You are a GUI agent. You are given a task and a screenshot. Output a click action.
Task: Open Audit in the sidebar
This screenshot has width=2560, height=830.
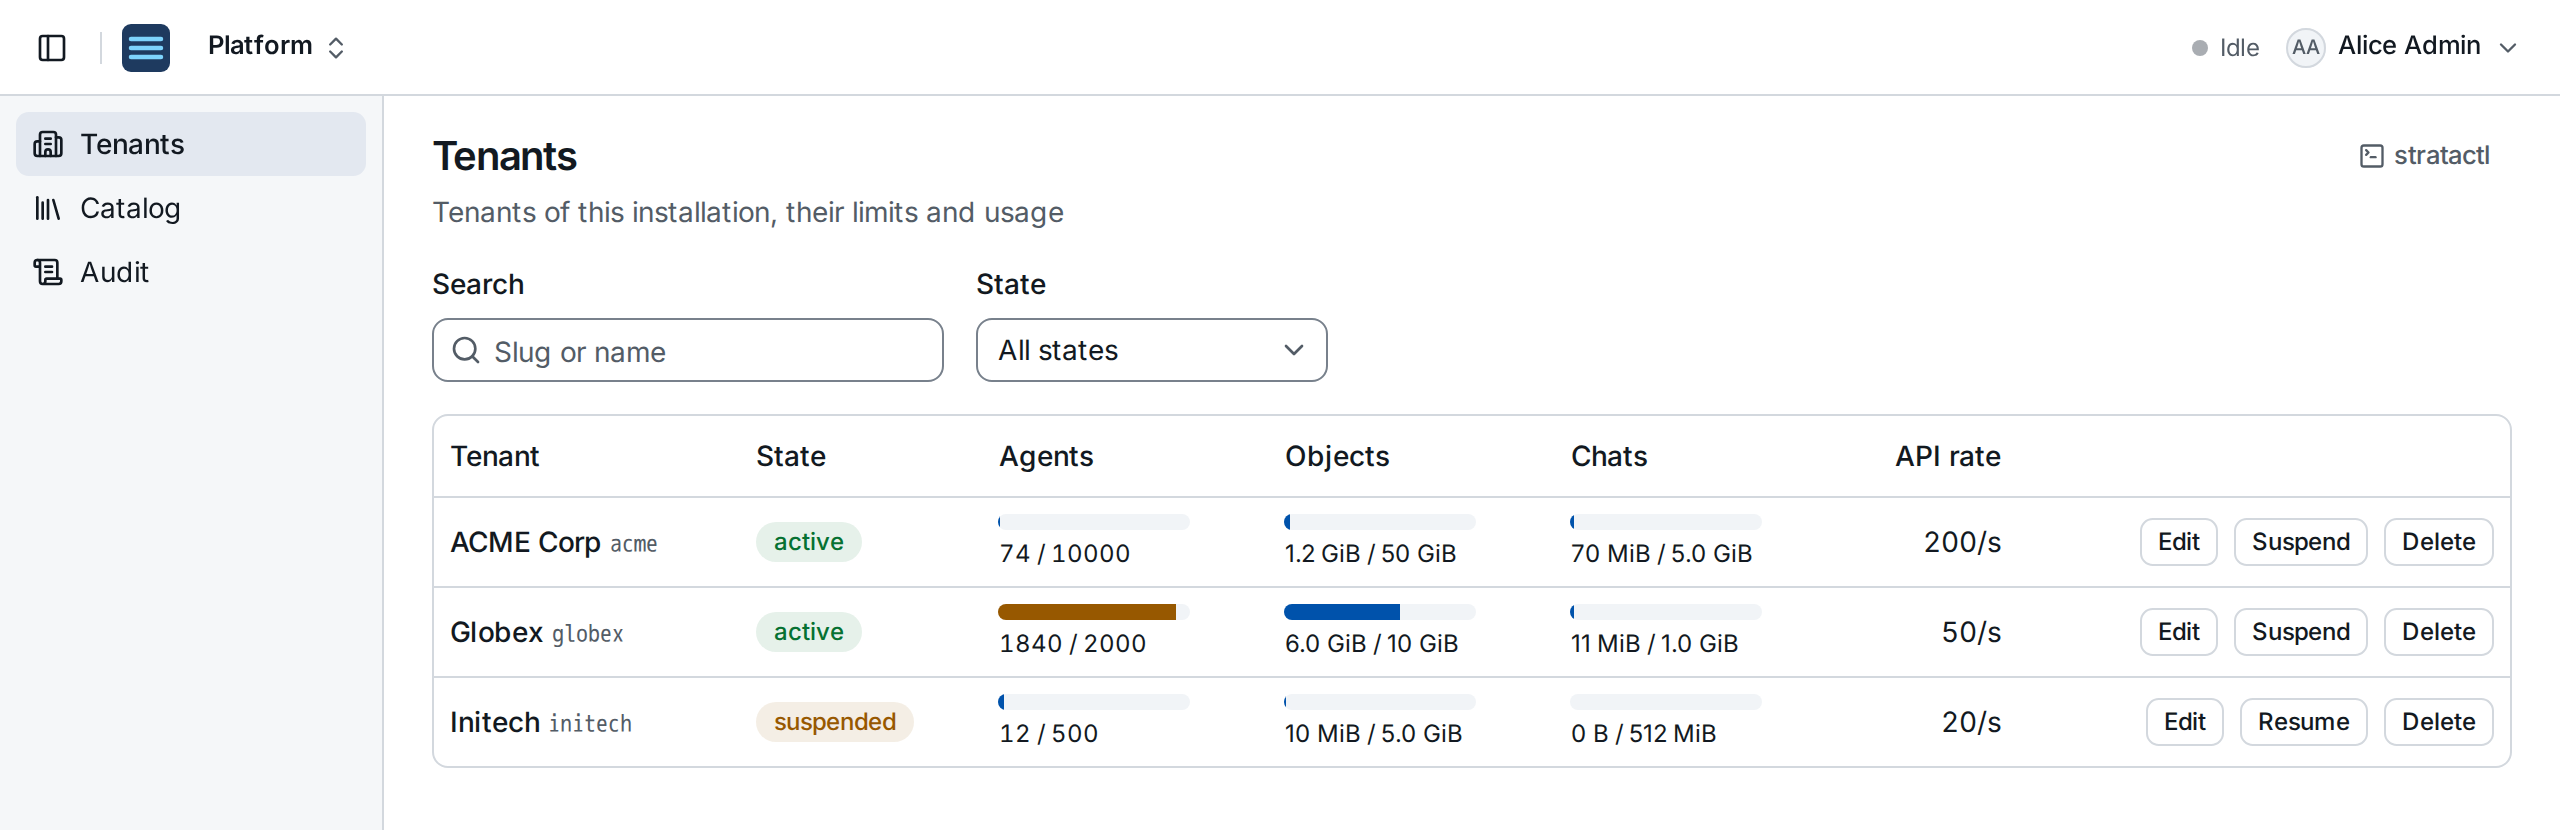[191, 272]
